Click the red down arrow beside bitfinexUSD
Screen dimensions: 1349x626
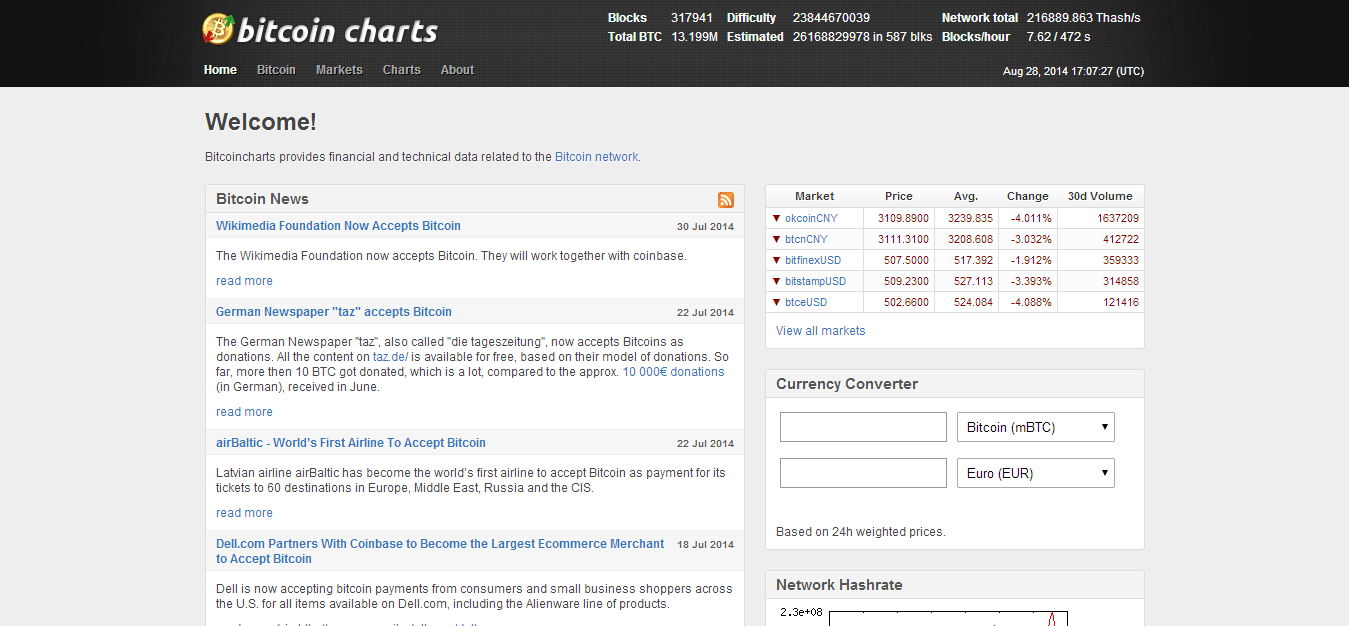click(x=776, y=260)
